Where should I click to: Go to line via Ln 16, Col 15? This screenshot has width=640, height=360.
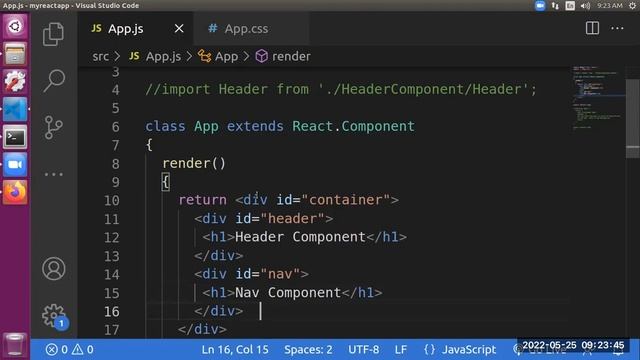235,349
